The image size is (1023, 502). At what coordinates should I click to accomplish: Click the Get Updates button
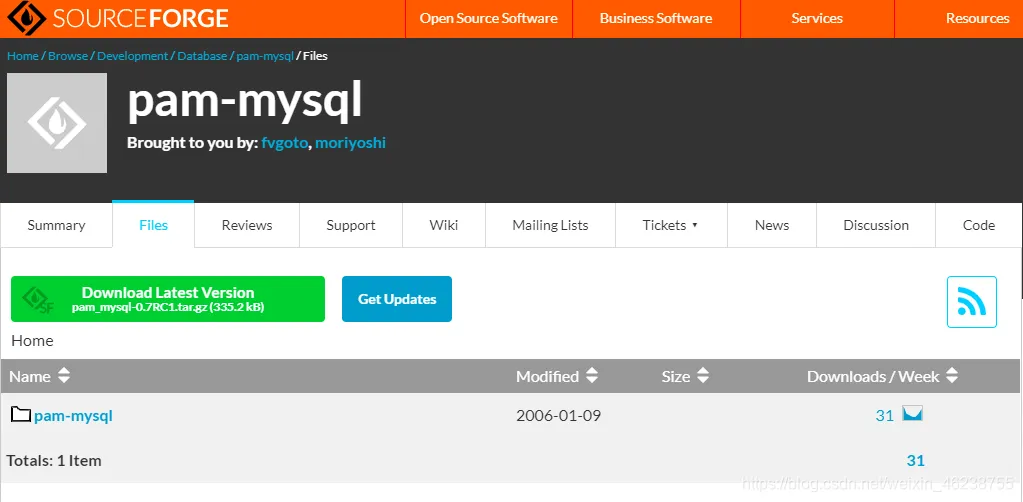click(x=397, y=299)
